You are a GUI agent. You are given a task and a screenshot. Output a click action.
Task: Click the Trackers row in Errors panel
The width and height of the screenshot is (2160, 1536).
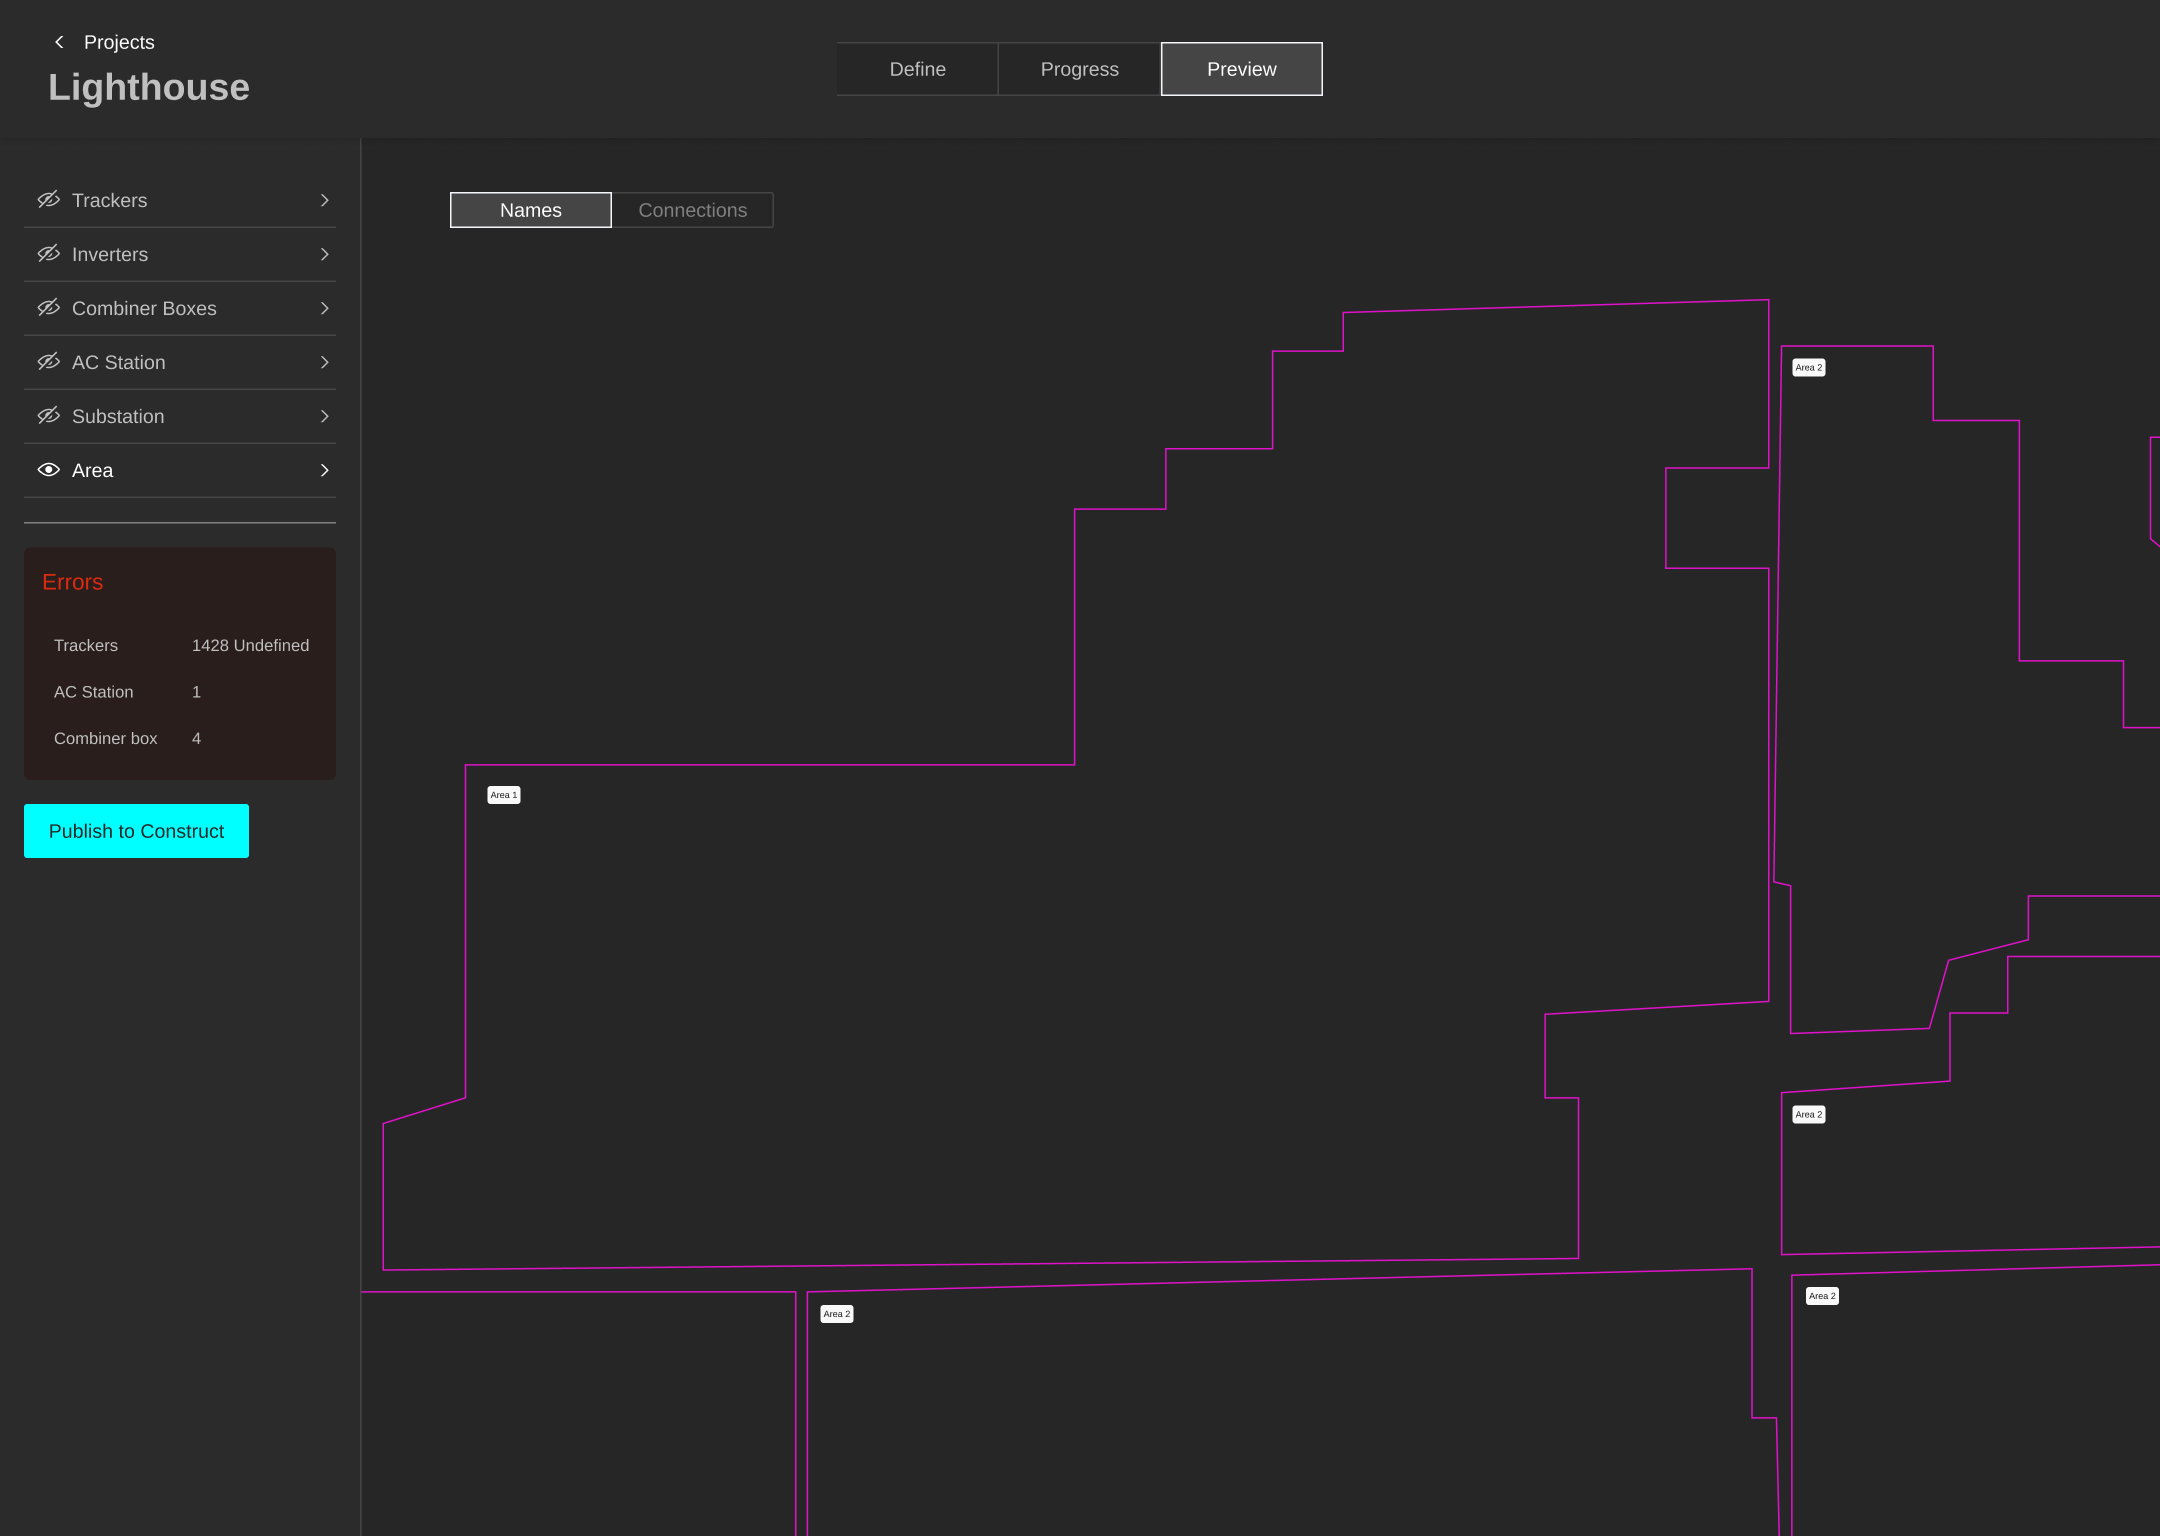coord(181,646)
